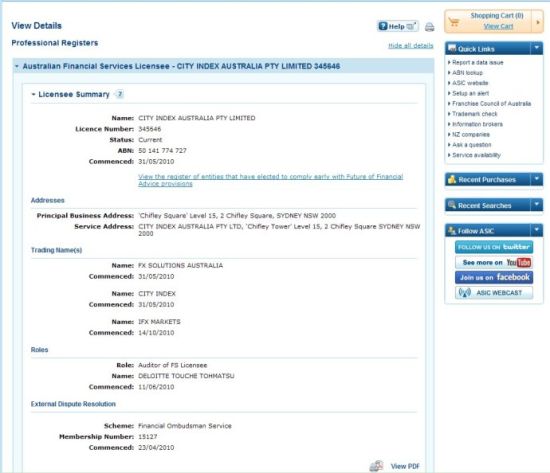Open Franchise Council of Australia link
The image size is (550, 473).
tap(491, 104)
